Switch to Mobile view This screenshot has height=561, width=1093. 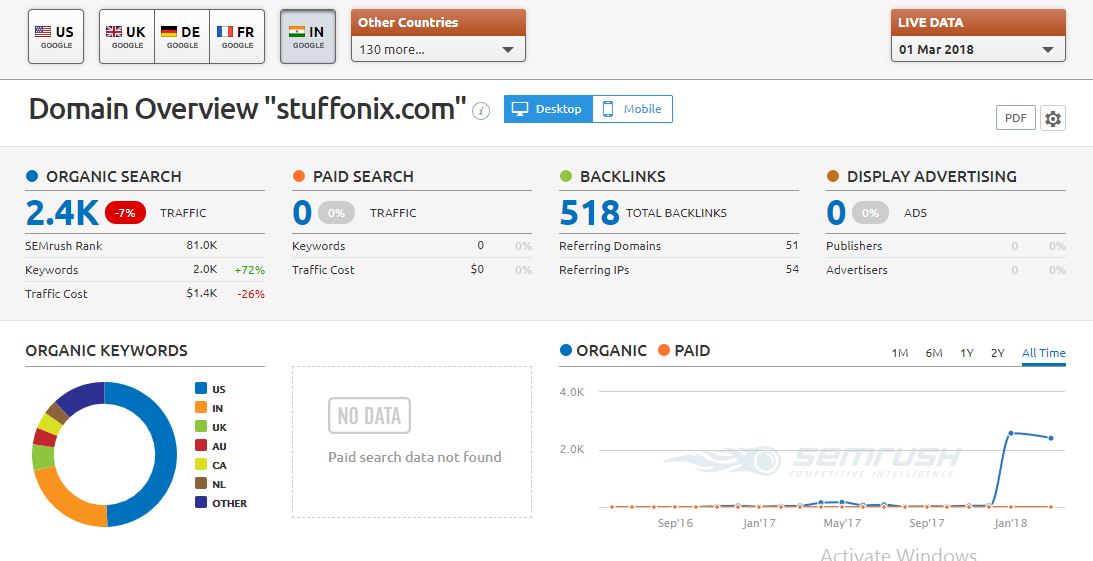point(632,109)
